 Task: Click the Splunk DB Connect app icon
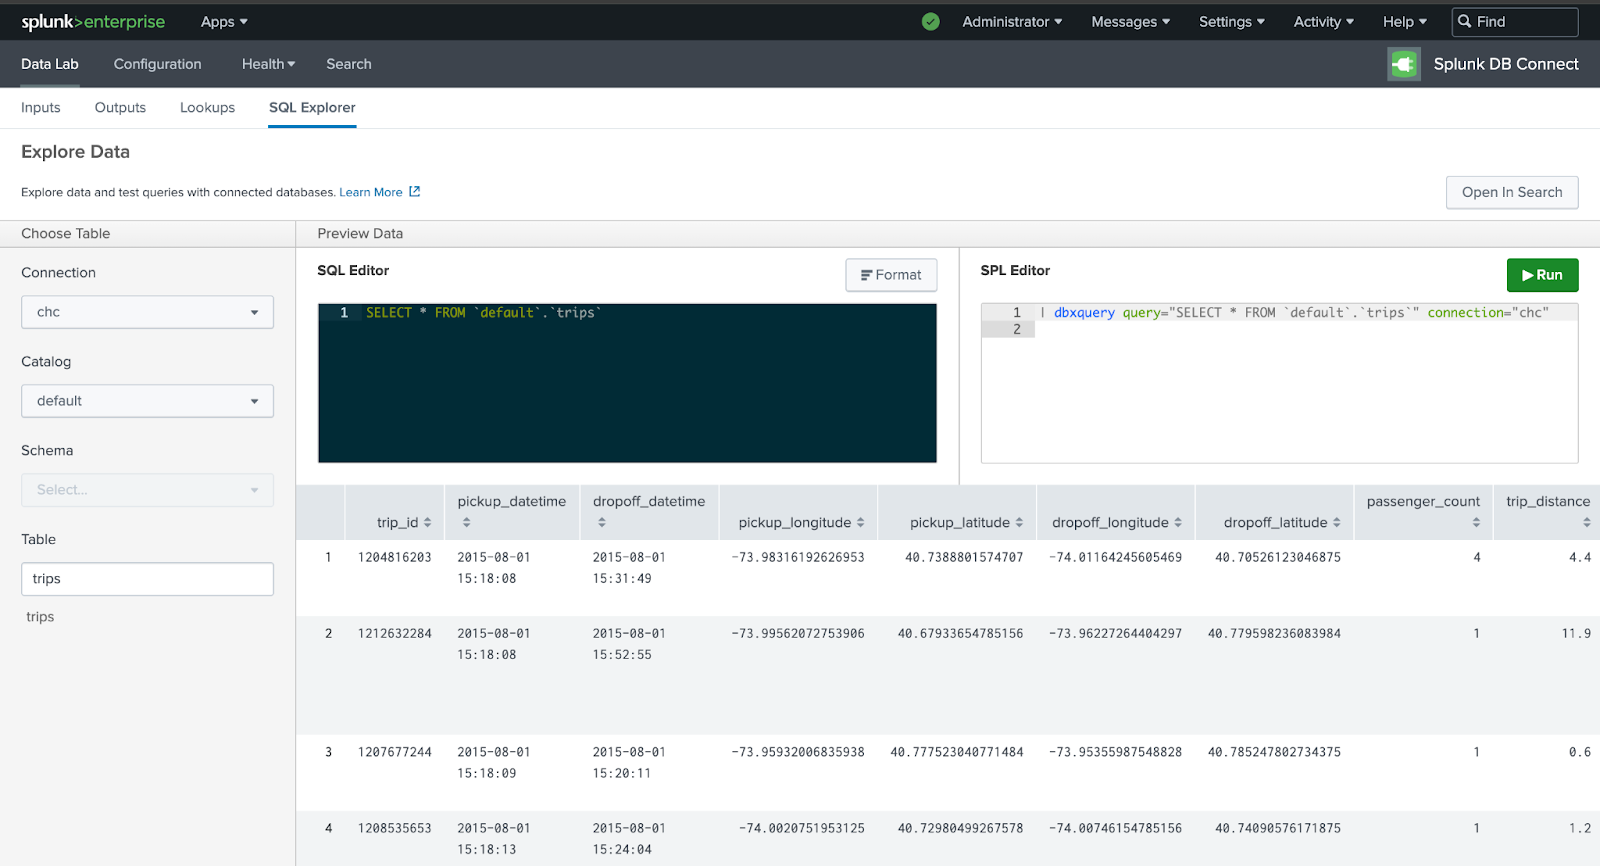pyautogui.click(x=1404, y=64)
